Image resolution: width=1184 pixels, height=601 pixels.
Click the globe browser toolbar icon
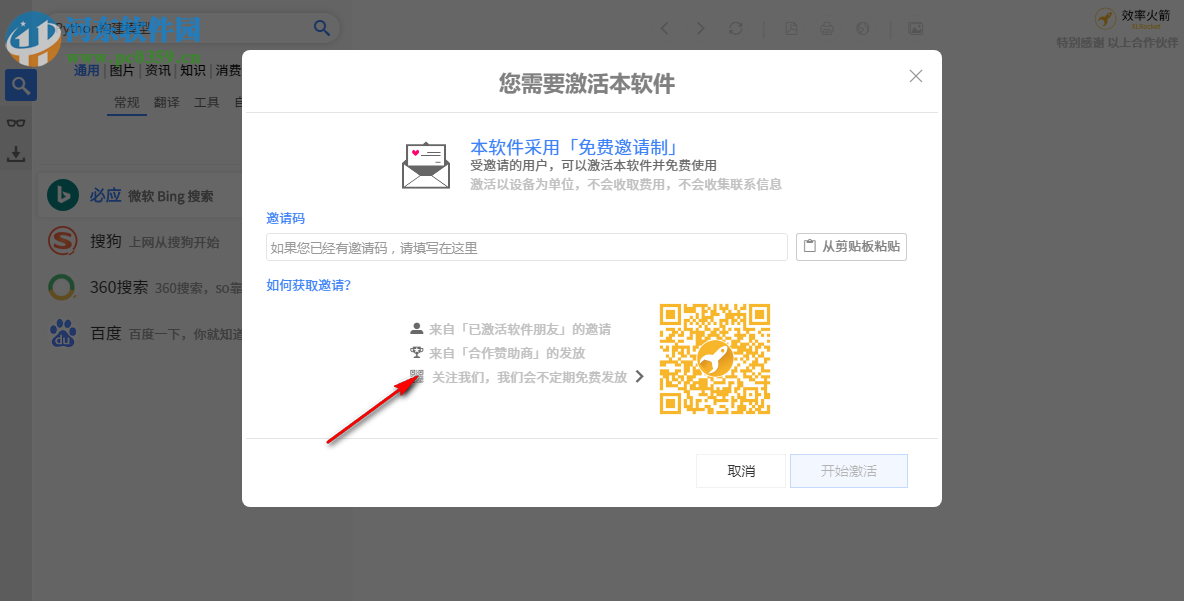[x=862, y=29]
